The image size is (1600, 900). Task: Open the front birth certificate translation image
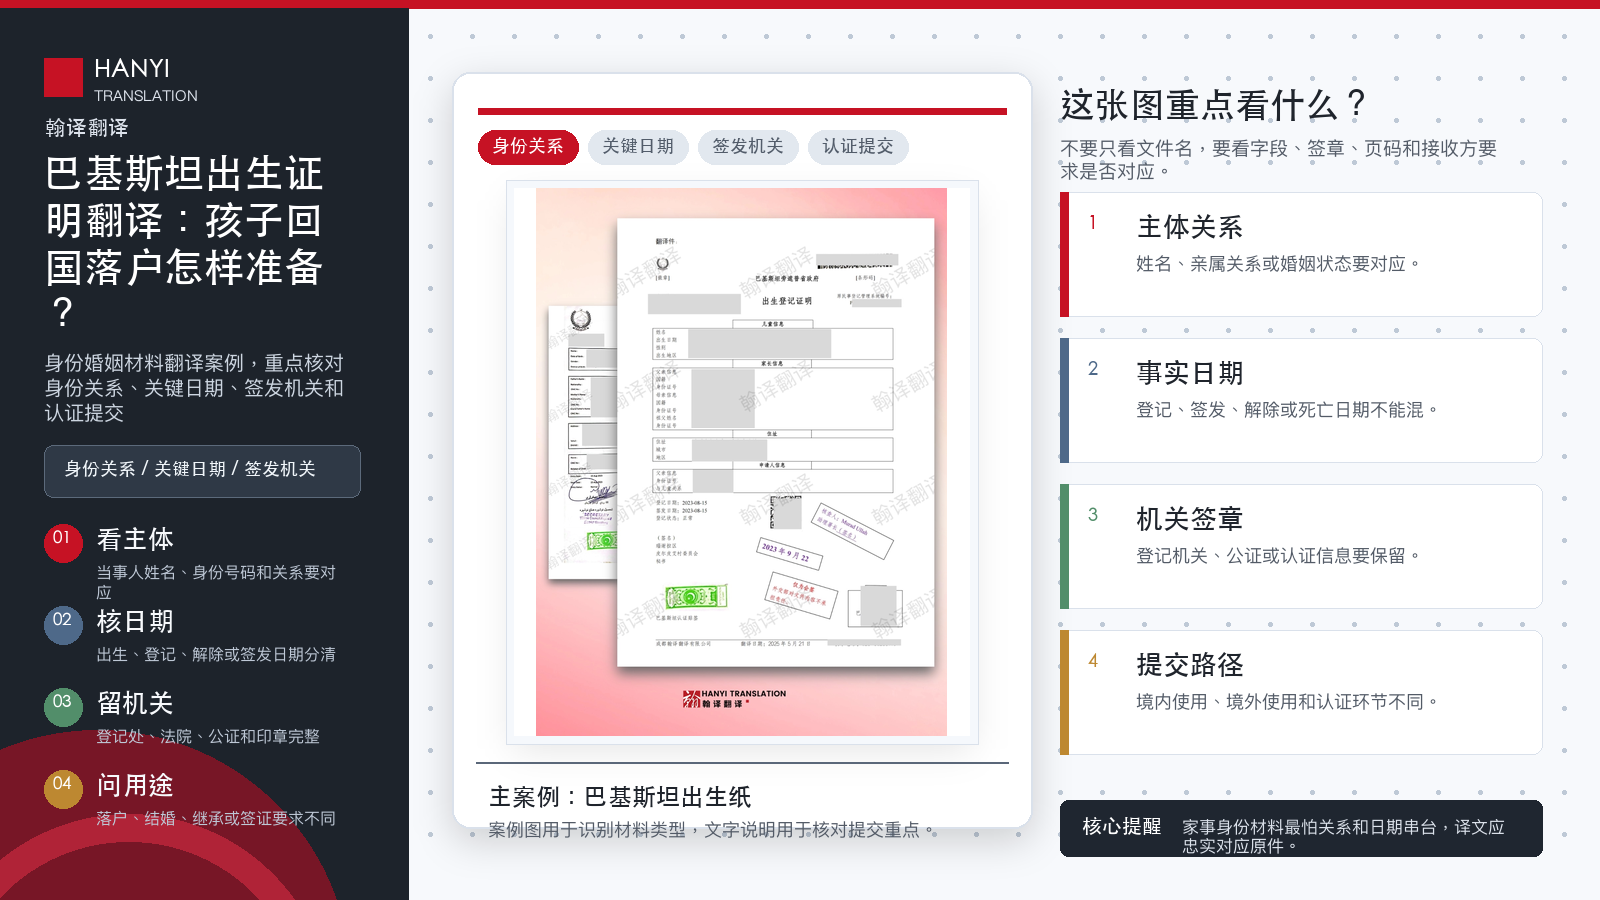(x=776, y=442)
